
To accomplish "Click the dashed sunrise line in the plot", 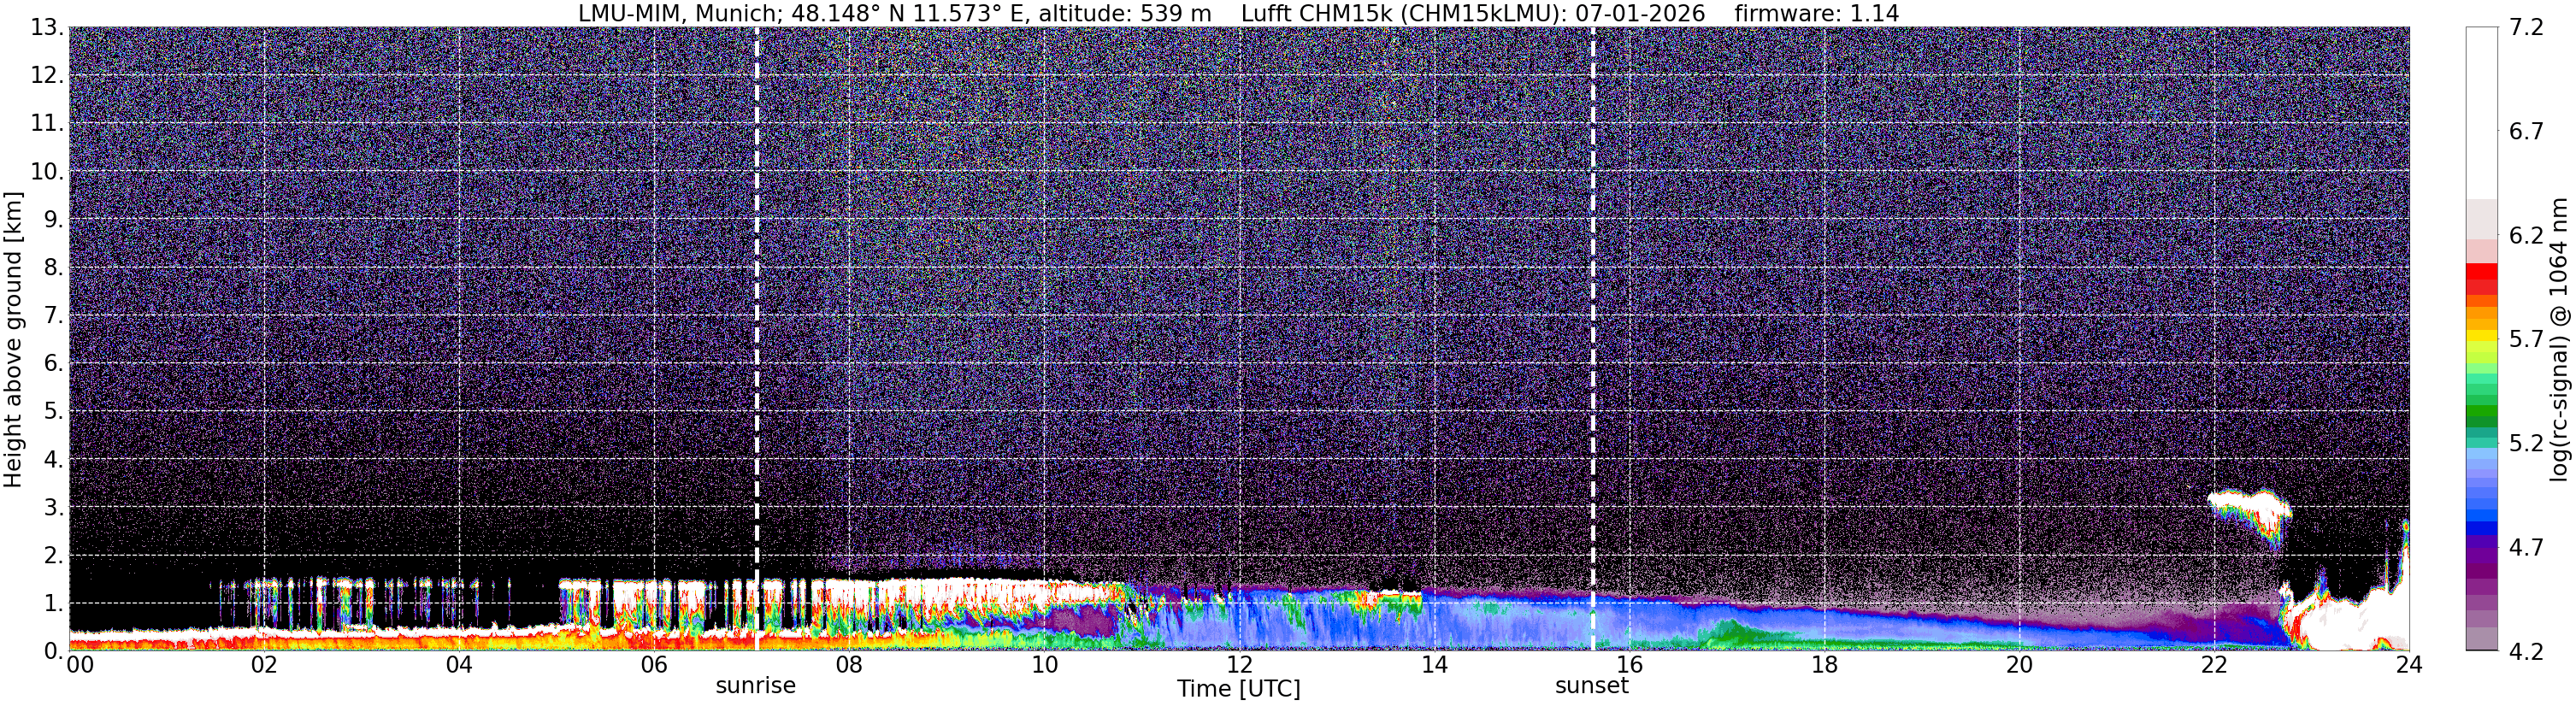I will click(x=756, y=338).
